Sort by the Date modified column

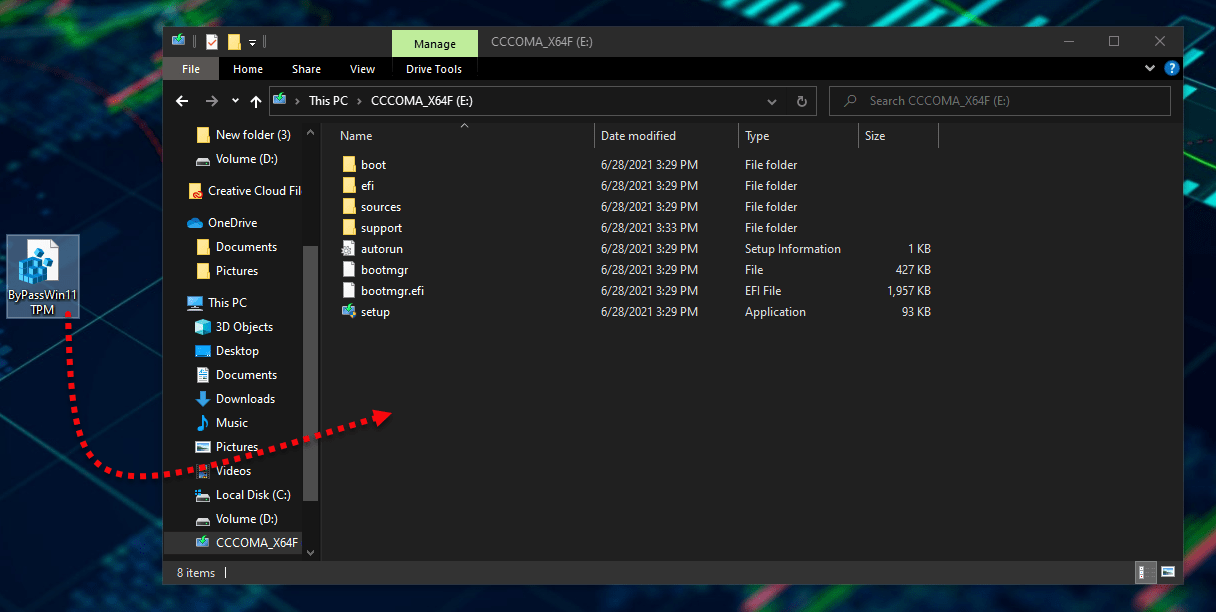(x=638, y=136)
